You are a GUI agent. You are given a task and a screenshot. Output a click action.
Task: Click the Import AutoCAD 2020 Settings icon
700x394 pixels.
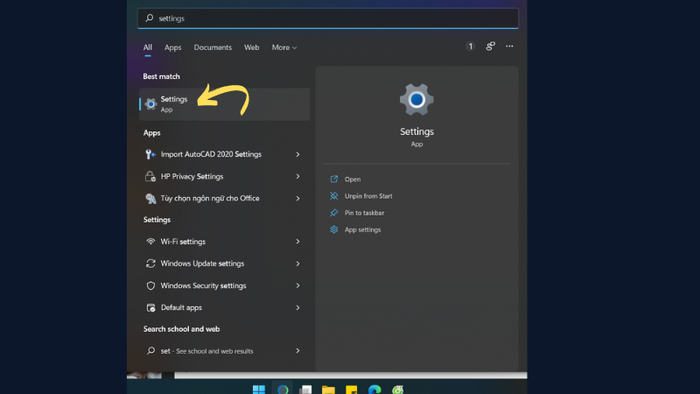coord(150,154)
